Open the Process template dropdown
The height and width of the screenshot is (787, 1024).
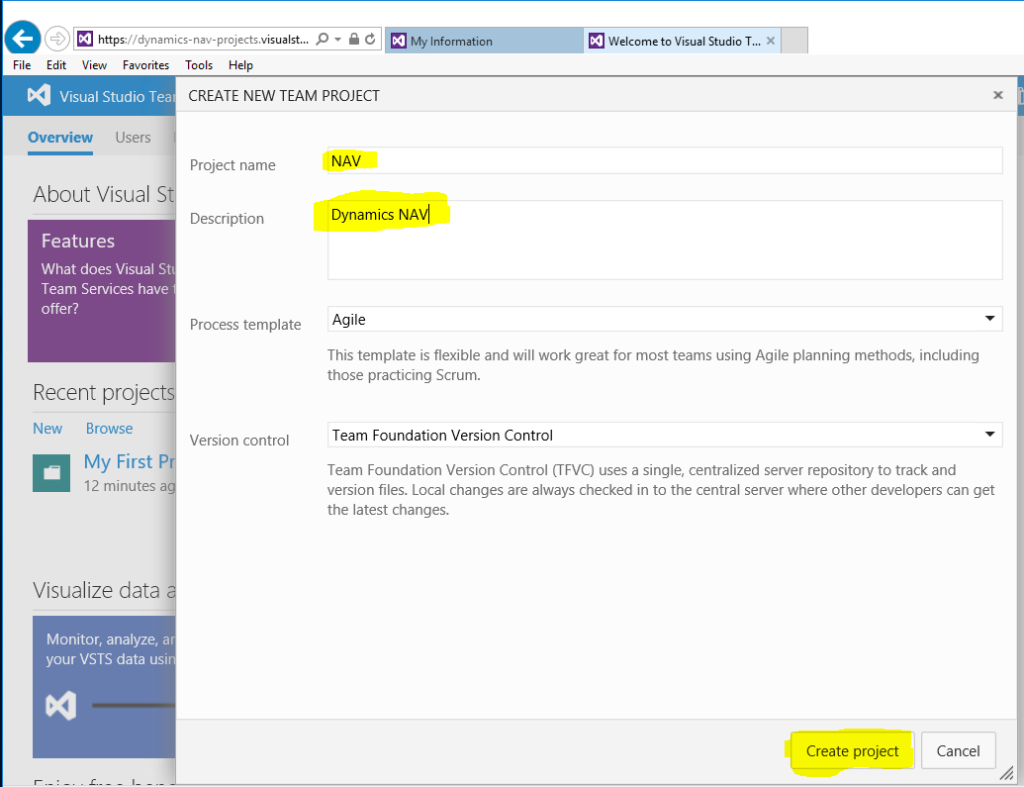click(990, 319)
